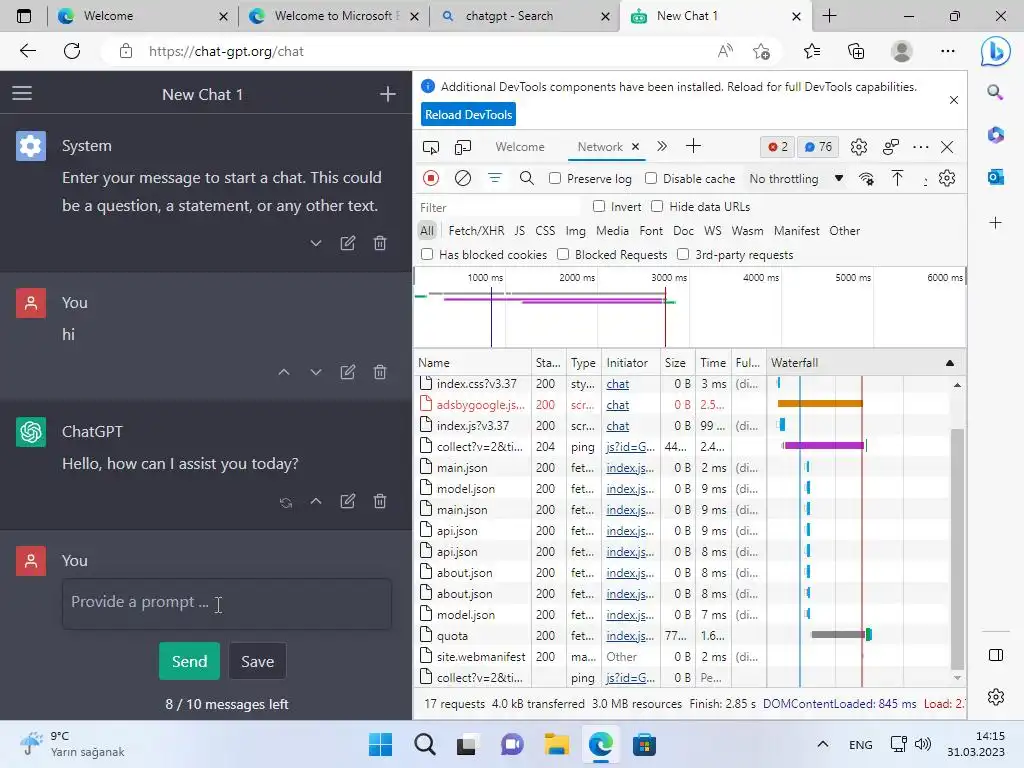Regenerate the ChatGPT response
Screen dimensions: 1024x768
click(x=285, y=502)
